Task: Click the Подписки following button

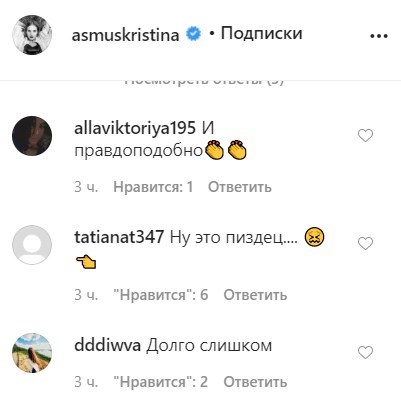Action: (x=261, y=33)
